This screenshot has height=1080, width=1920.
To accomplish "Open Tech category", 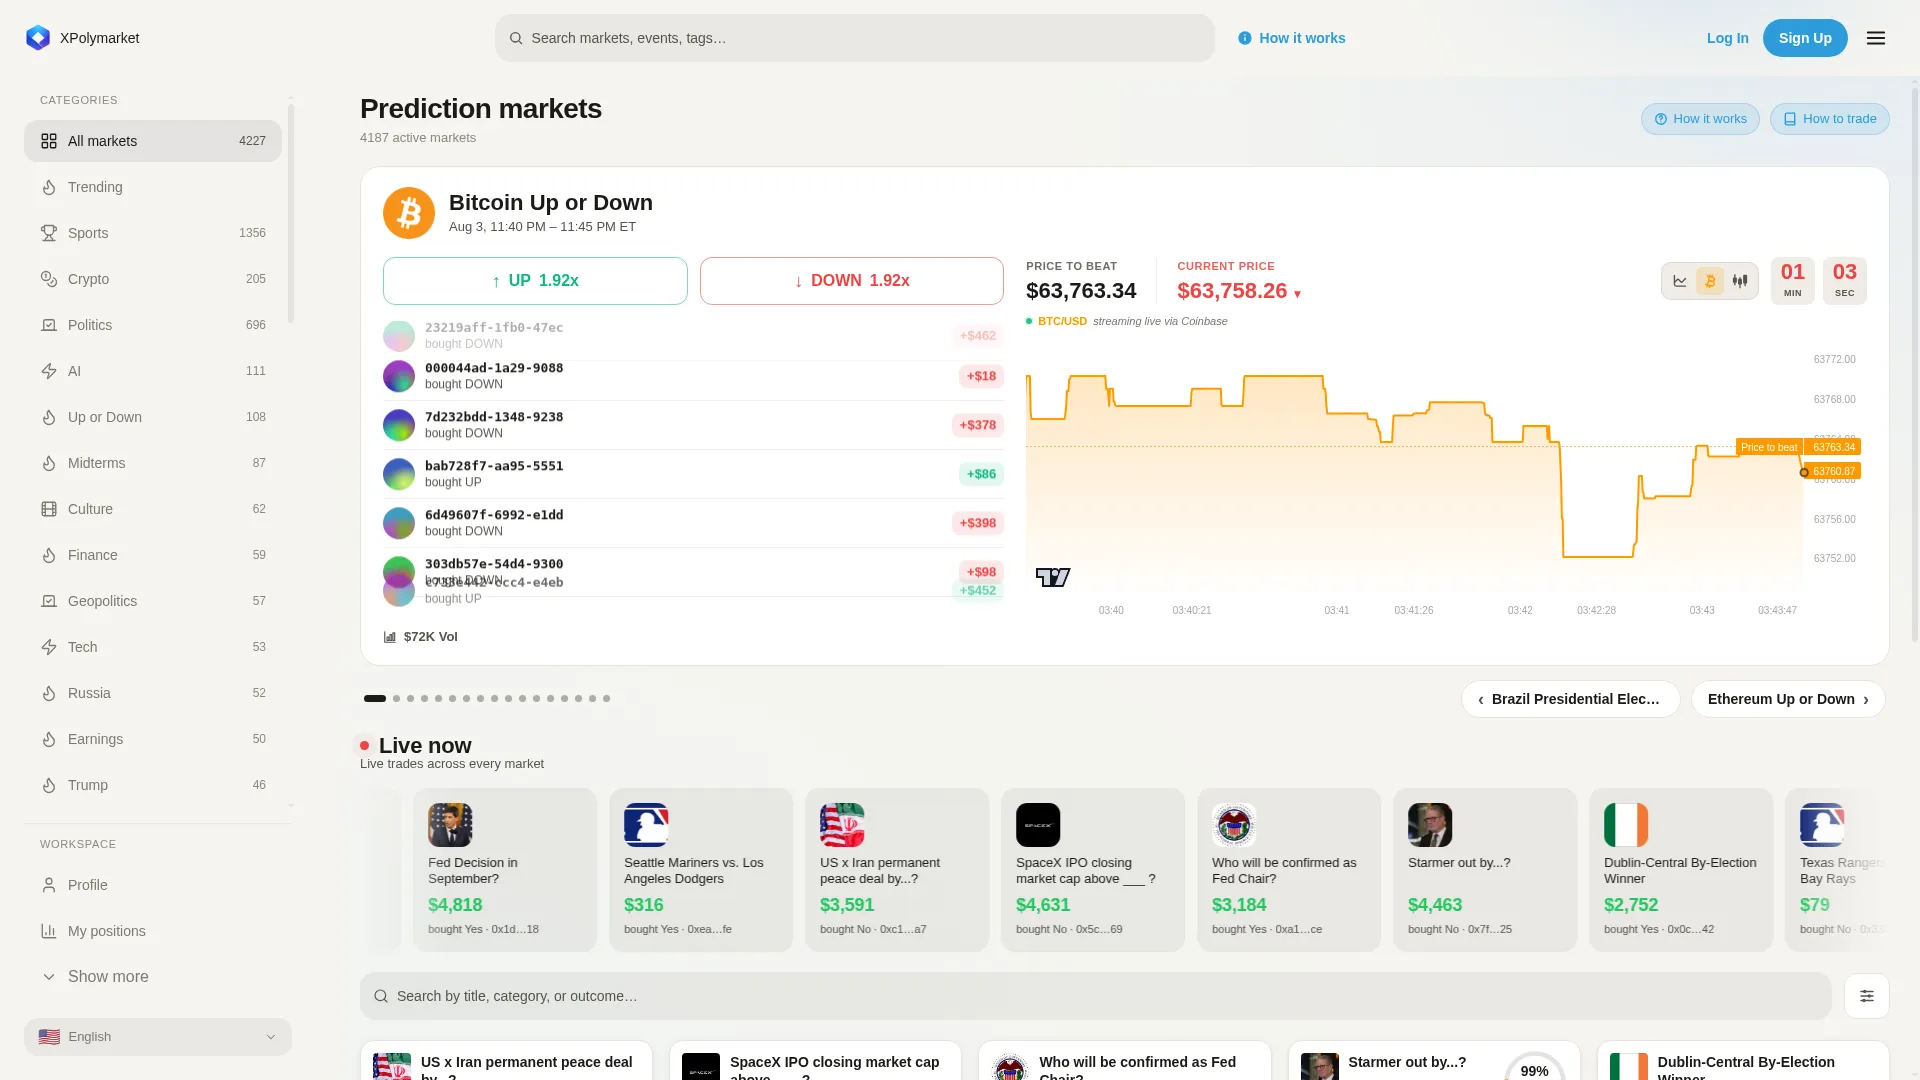I will click(x=153, y=647).
